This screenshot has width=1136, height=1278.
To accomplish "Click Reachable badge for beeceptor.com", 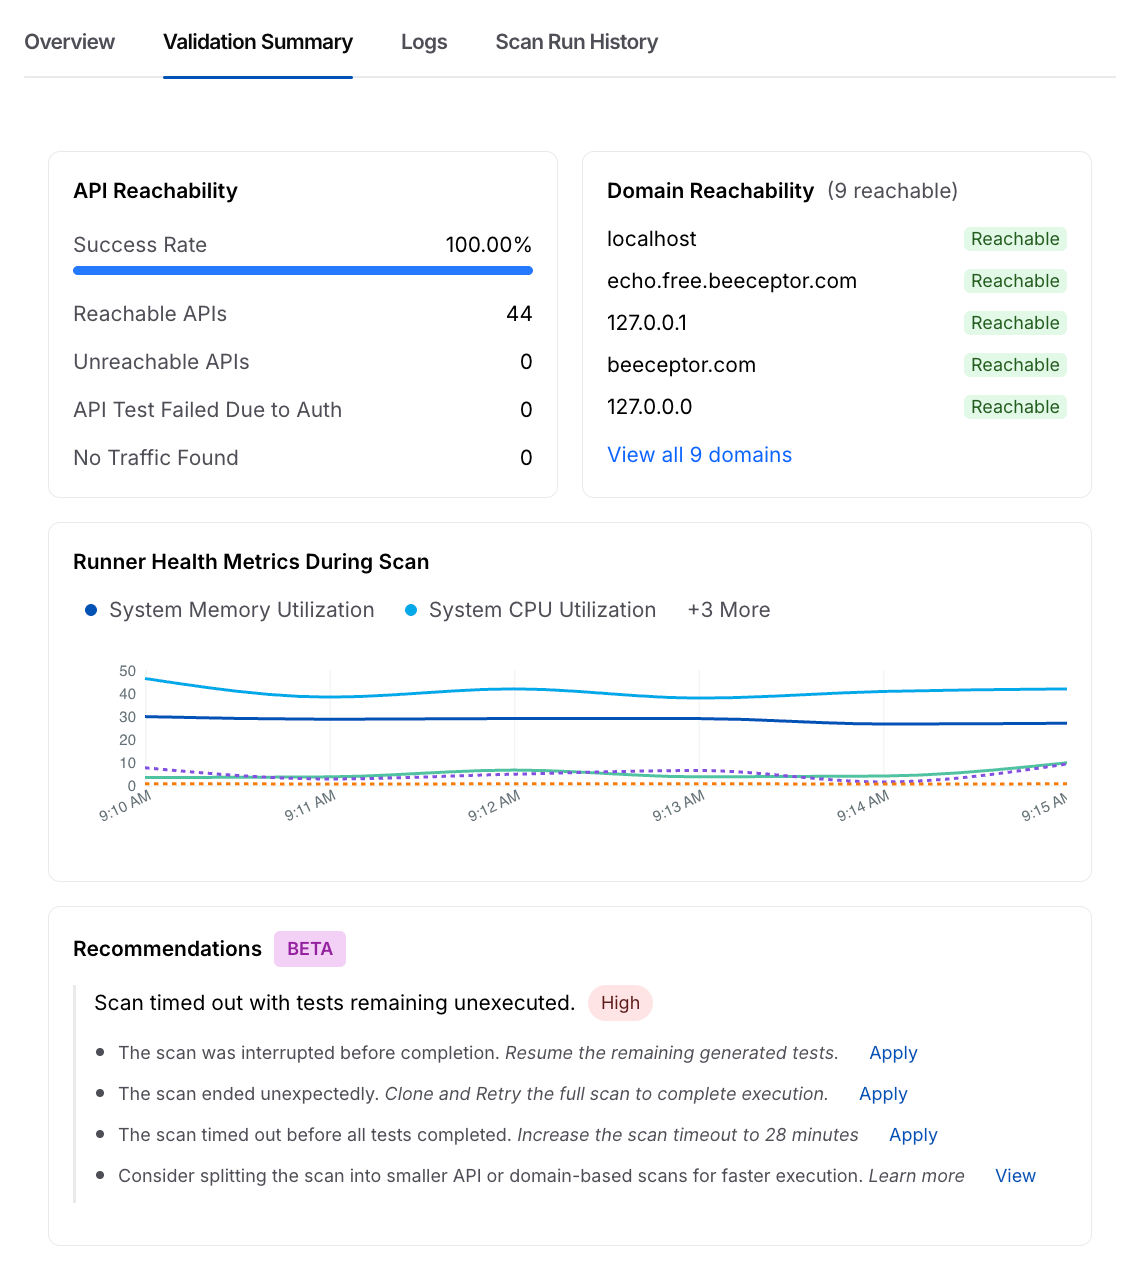I will (1015, 365).
